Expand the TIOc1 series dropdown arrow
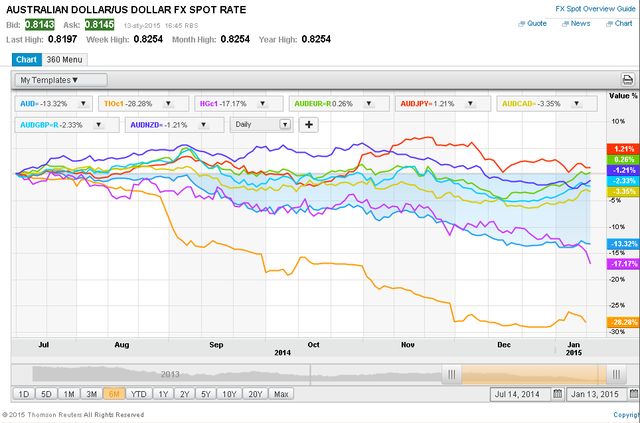Screen dimensions: 640x423 pos(168,104)
